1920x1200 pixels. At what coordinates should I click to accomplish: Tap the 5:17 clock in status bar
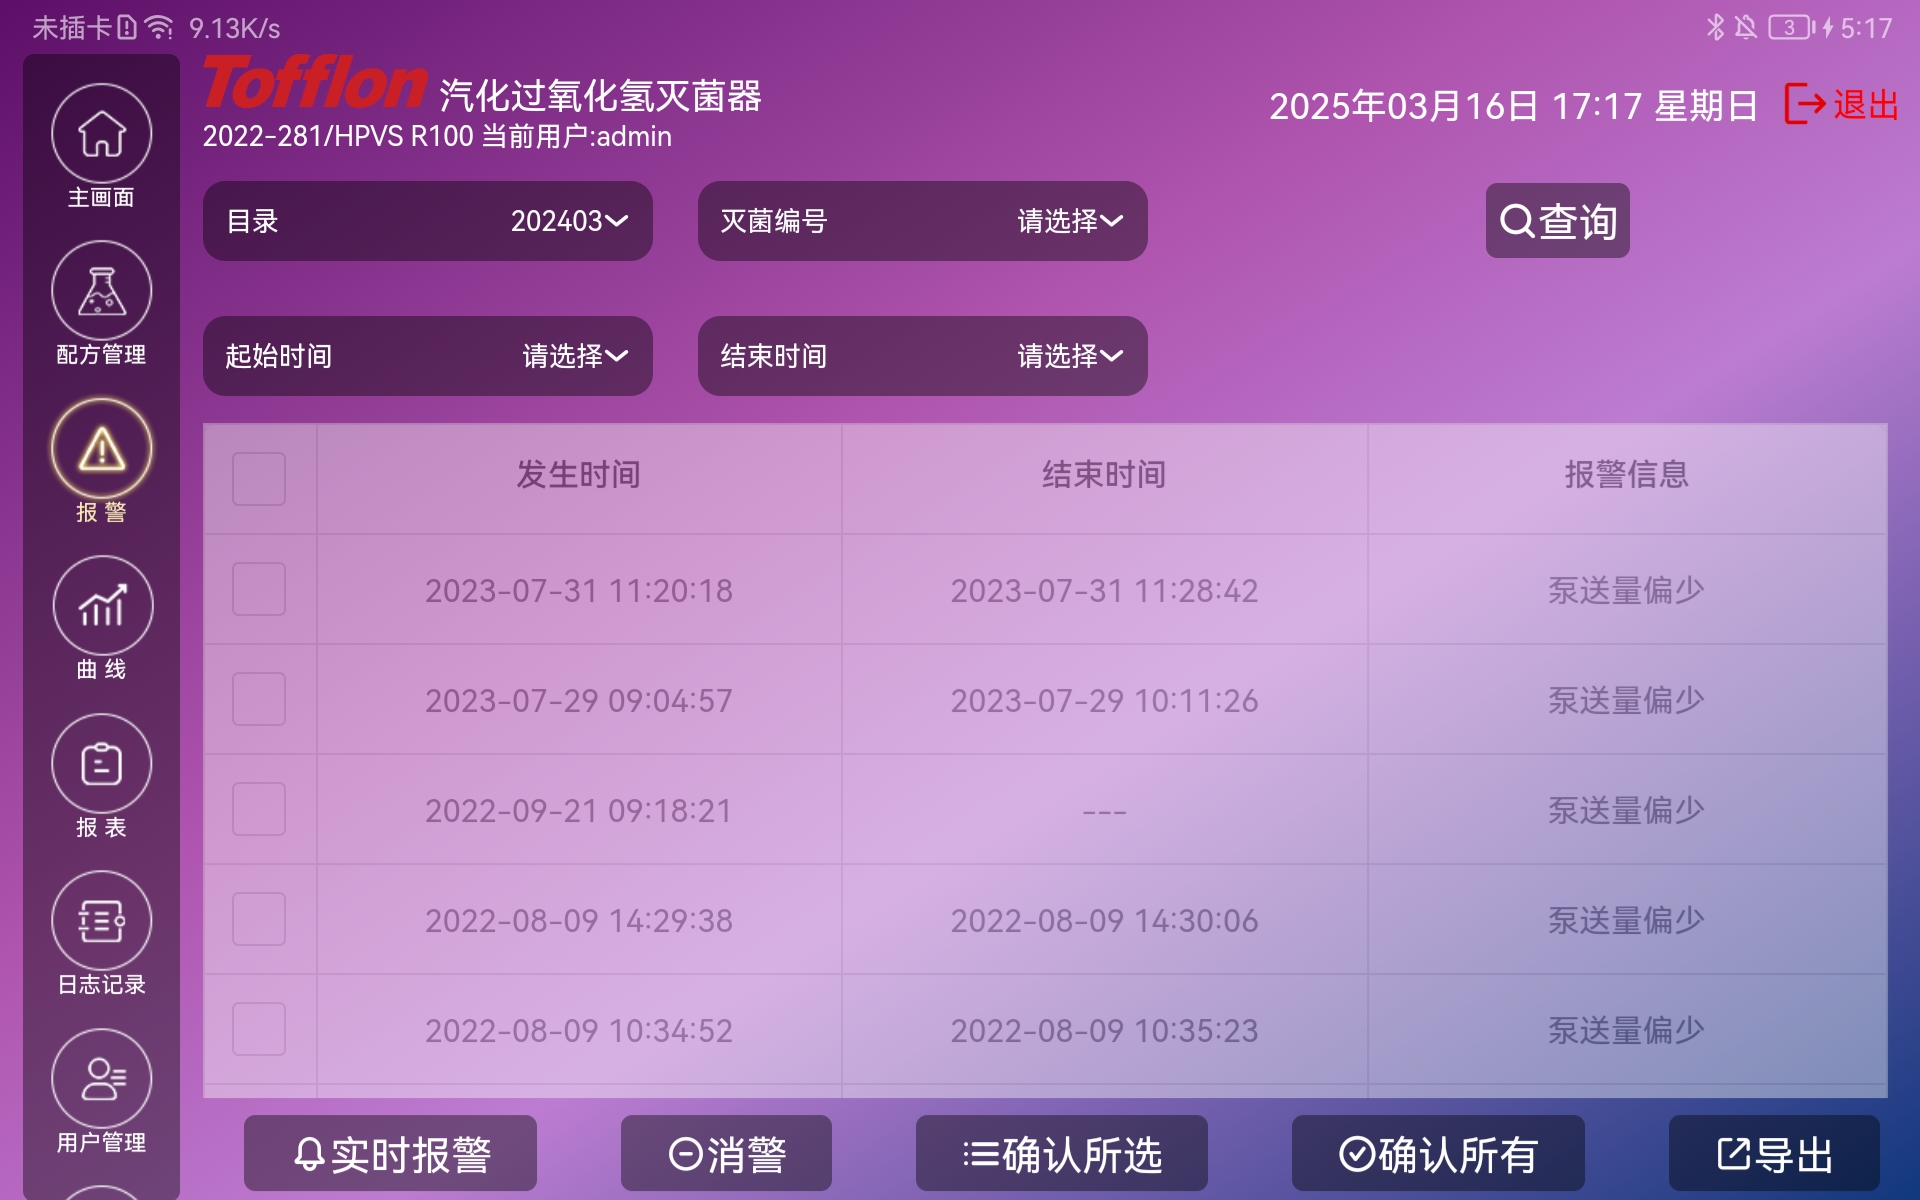point(1866,27)
